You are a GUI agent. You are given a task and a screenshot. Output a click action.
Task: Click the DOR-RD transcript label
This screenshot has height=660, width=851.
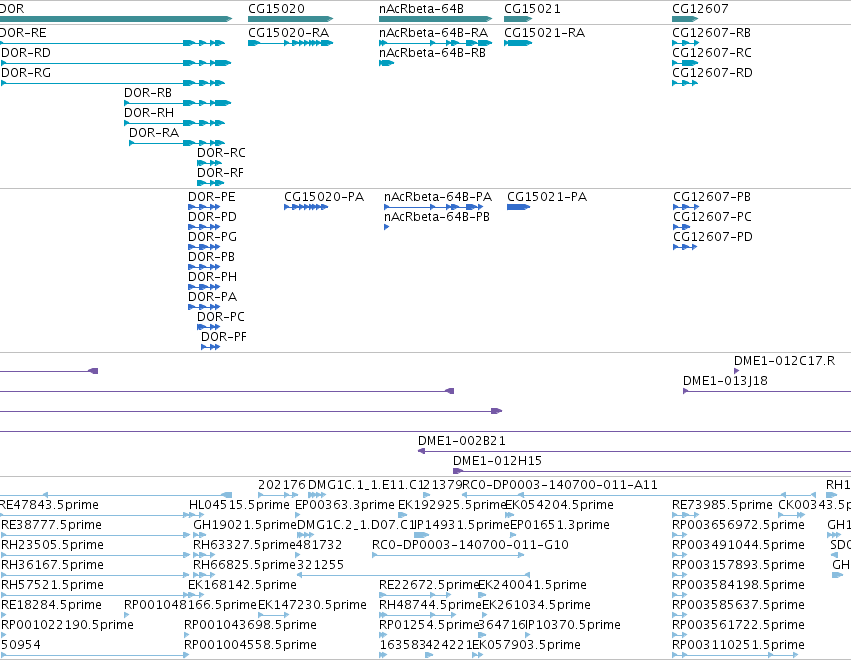26,53
